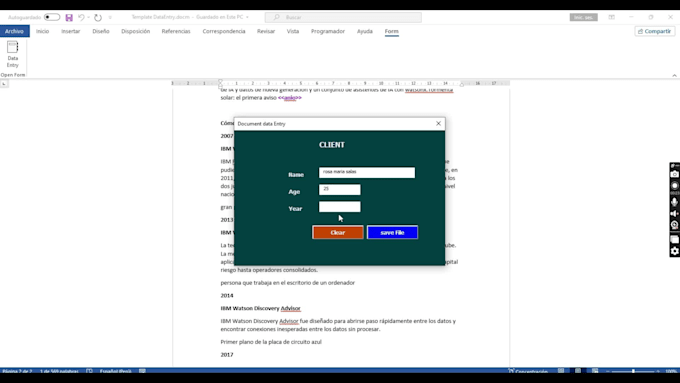Click the zoom in plus icon

658,371
